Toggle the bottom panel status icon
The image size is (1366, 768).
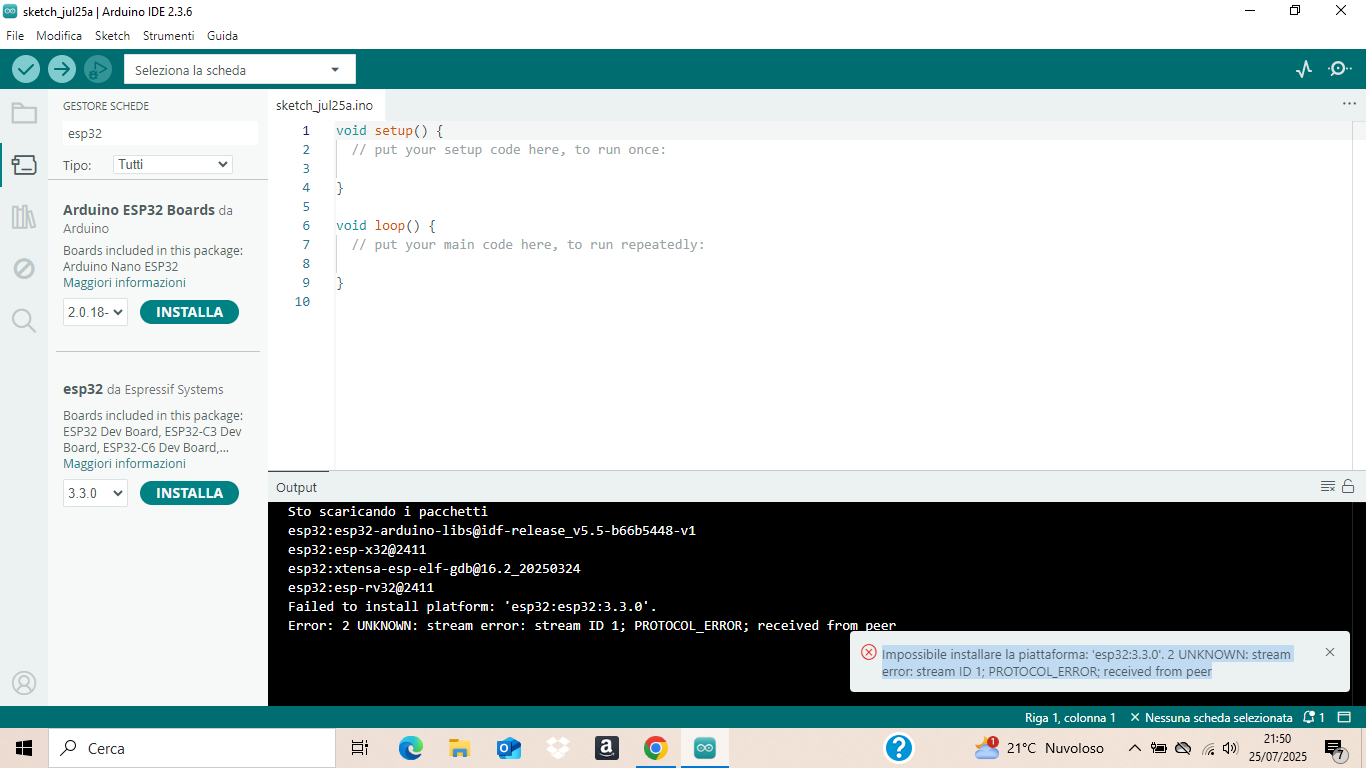point(1345,718)
